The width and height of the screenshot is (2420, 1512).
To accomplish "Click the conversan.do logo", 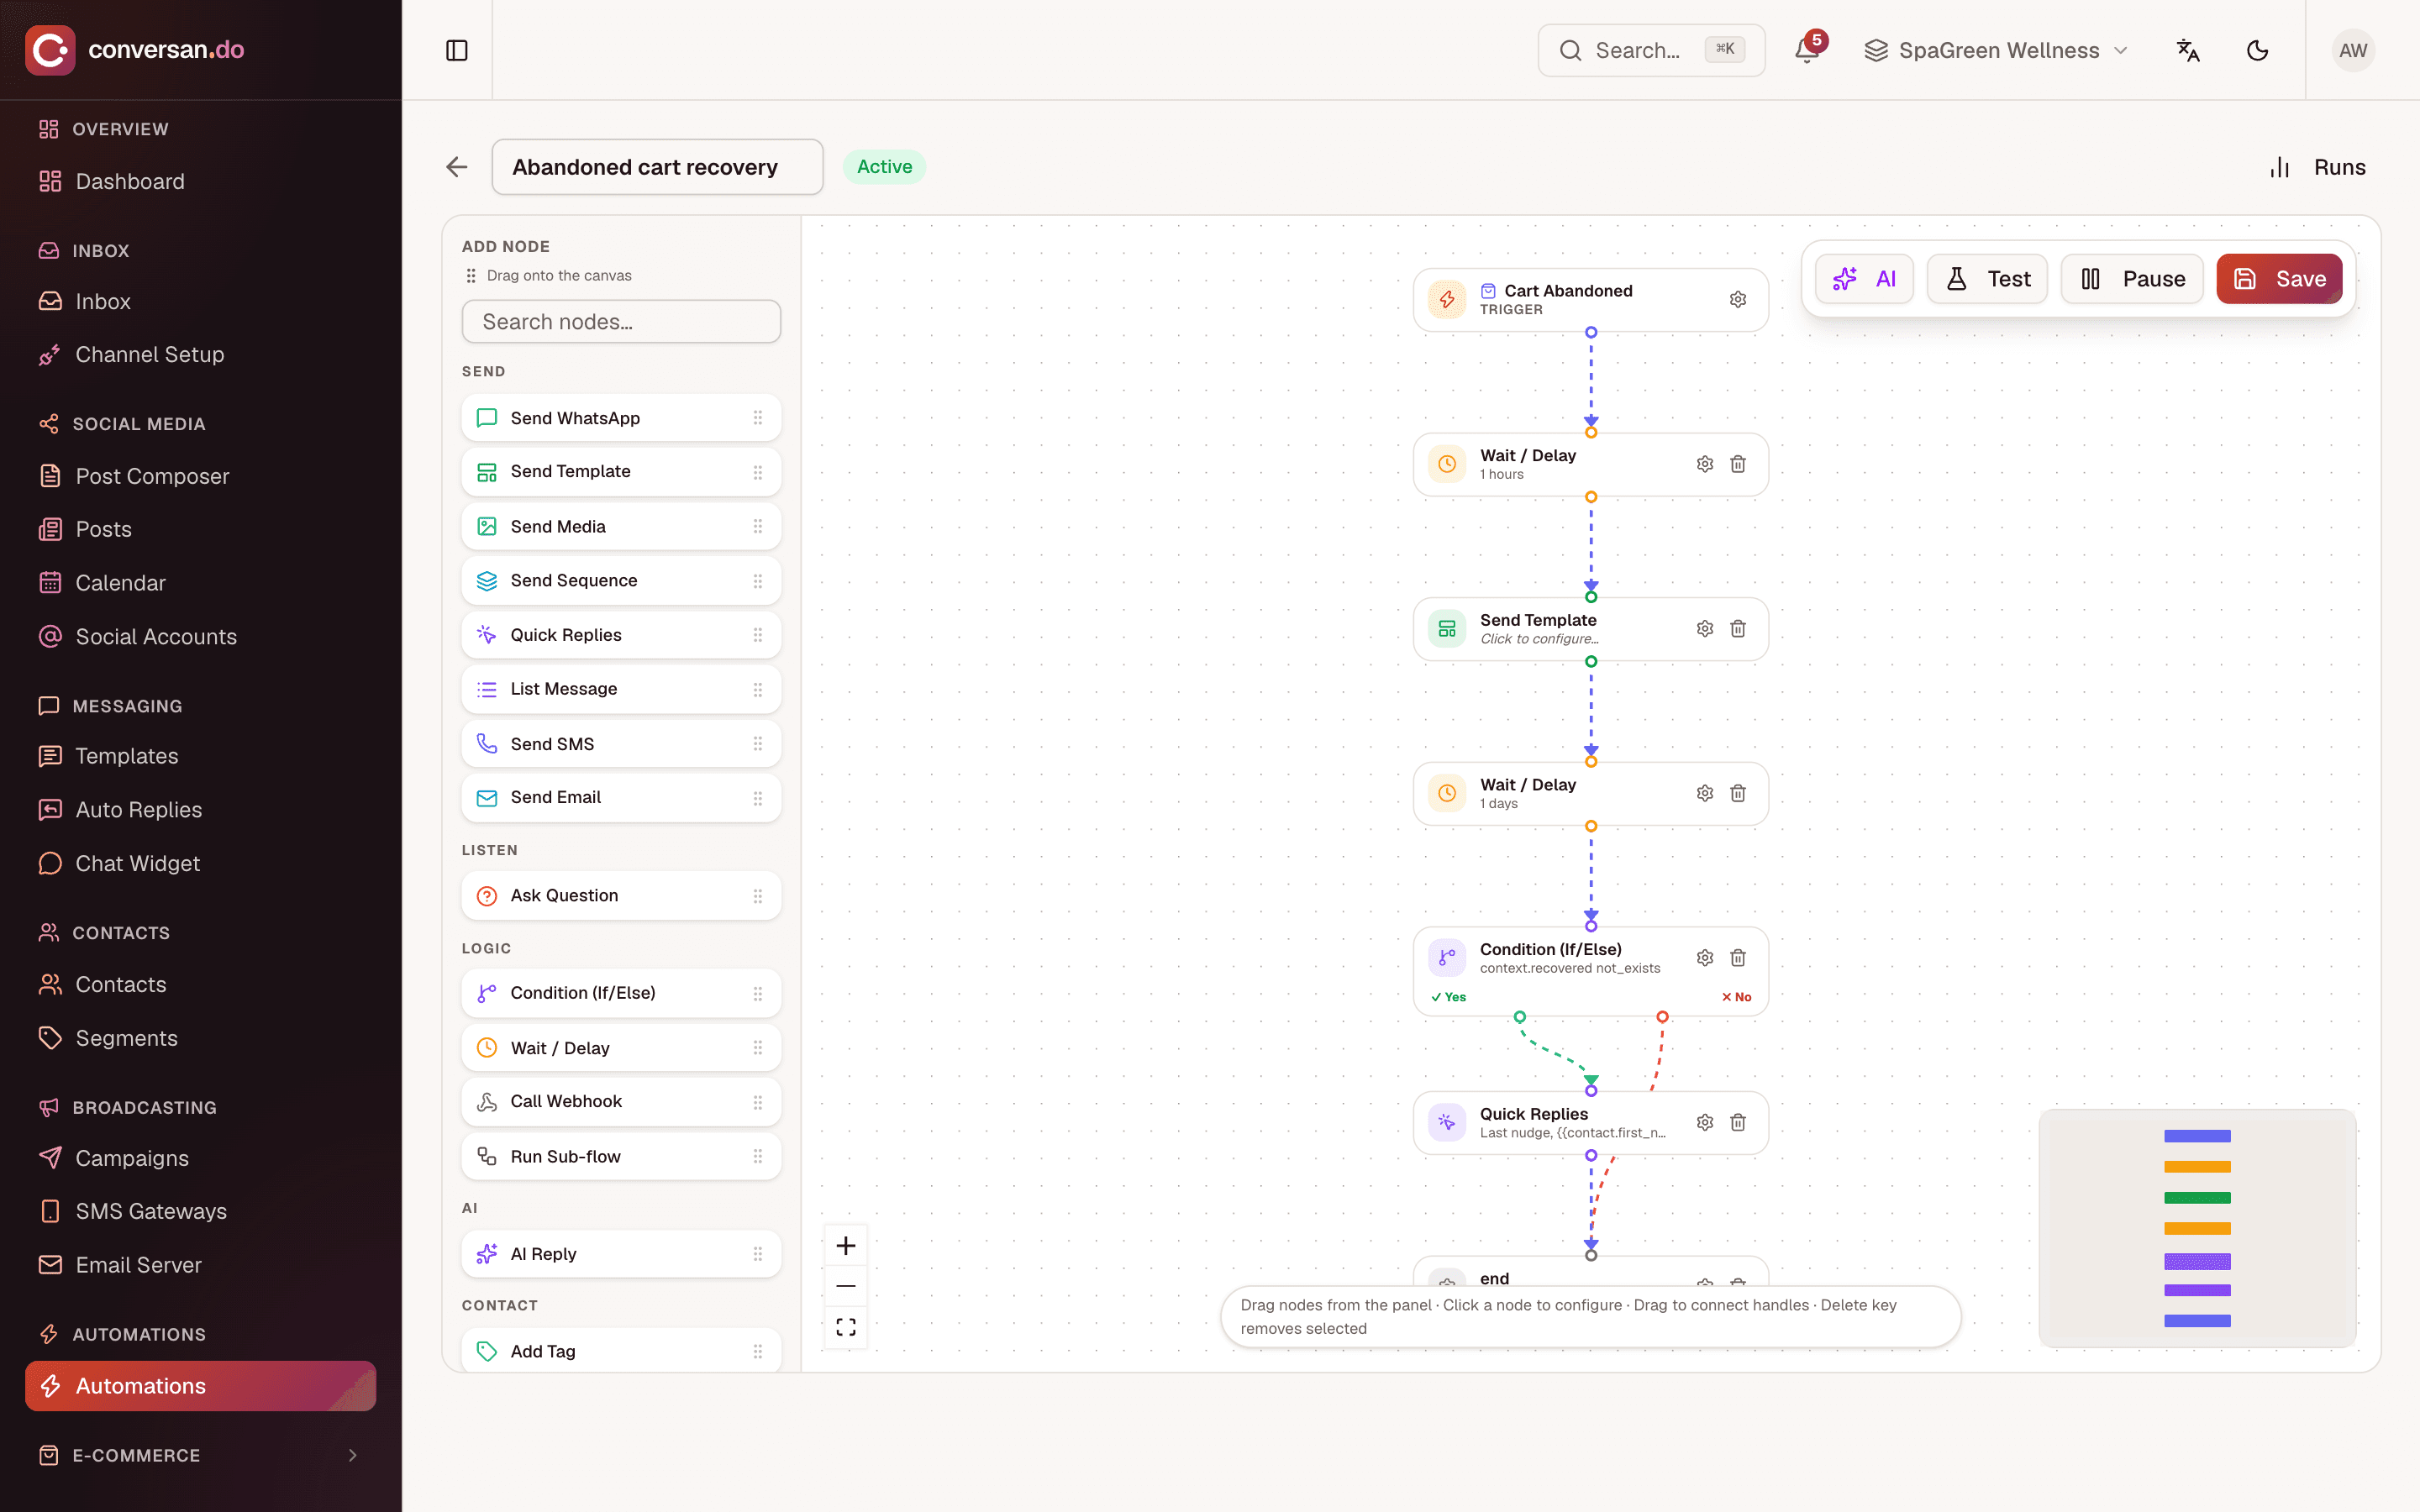I will coord(135,50).
